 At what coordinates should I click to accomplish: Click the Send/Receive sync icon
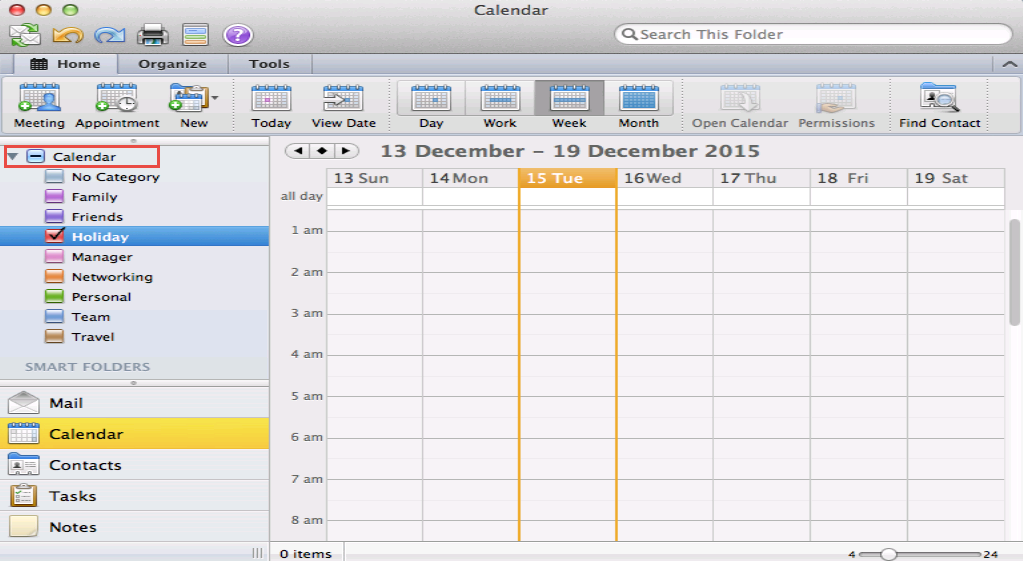point(25,35)
